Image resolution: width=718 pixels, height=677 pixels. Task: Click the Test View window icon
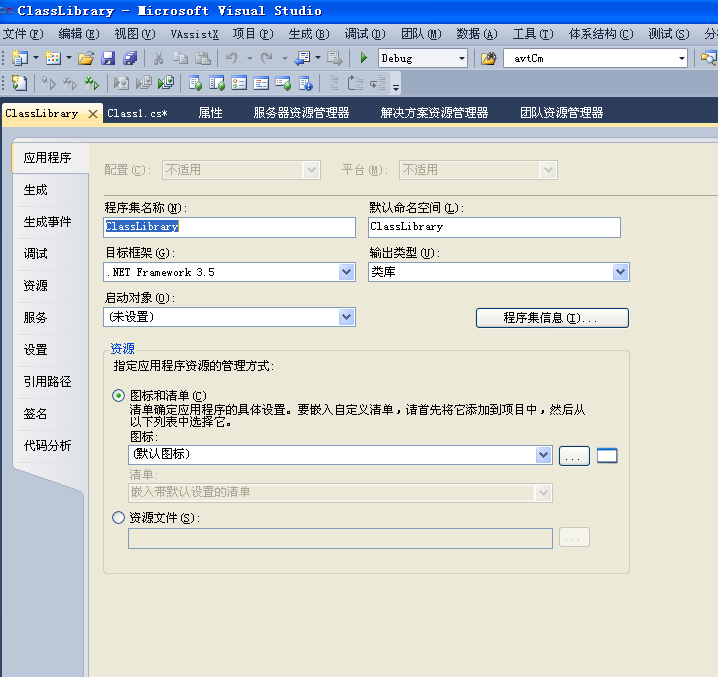point(196,83)
